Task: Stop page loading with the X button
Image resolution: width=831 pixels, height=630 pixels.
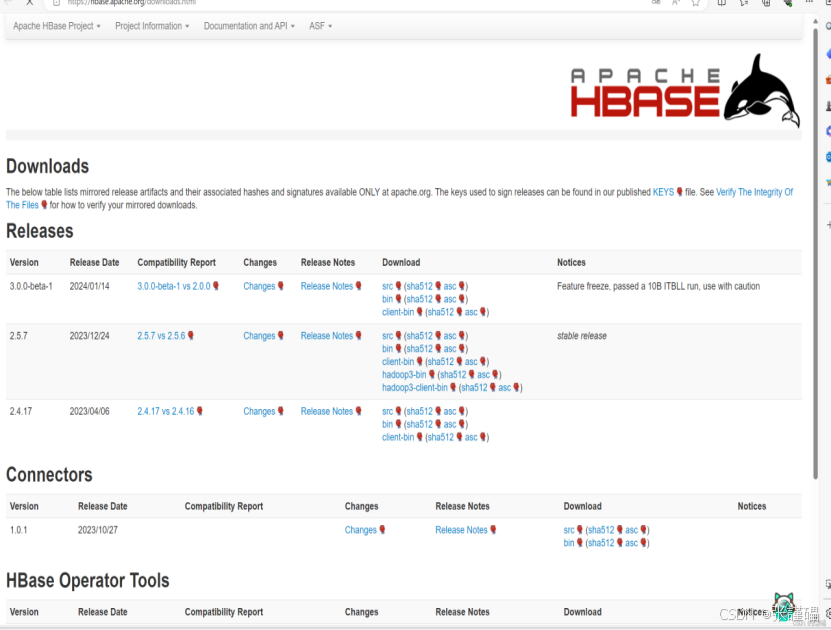Action: click(x=30, y=2)
